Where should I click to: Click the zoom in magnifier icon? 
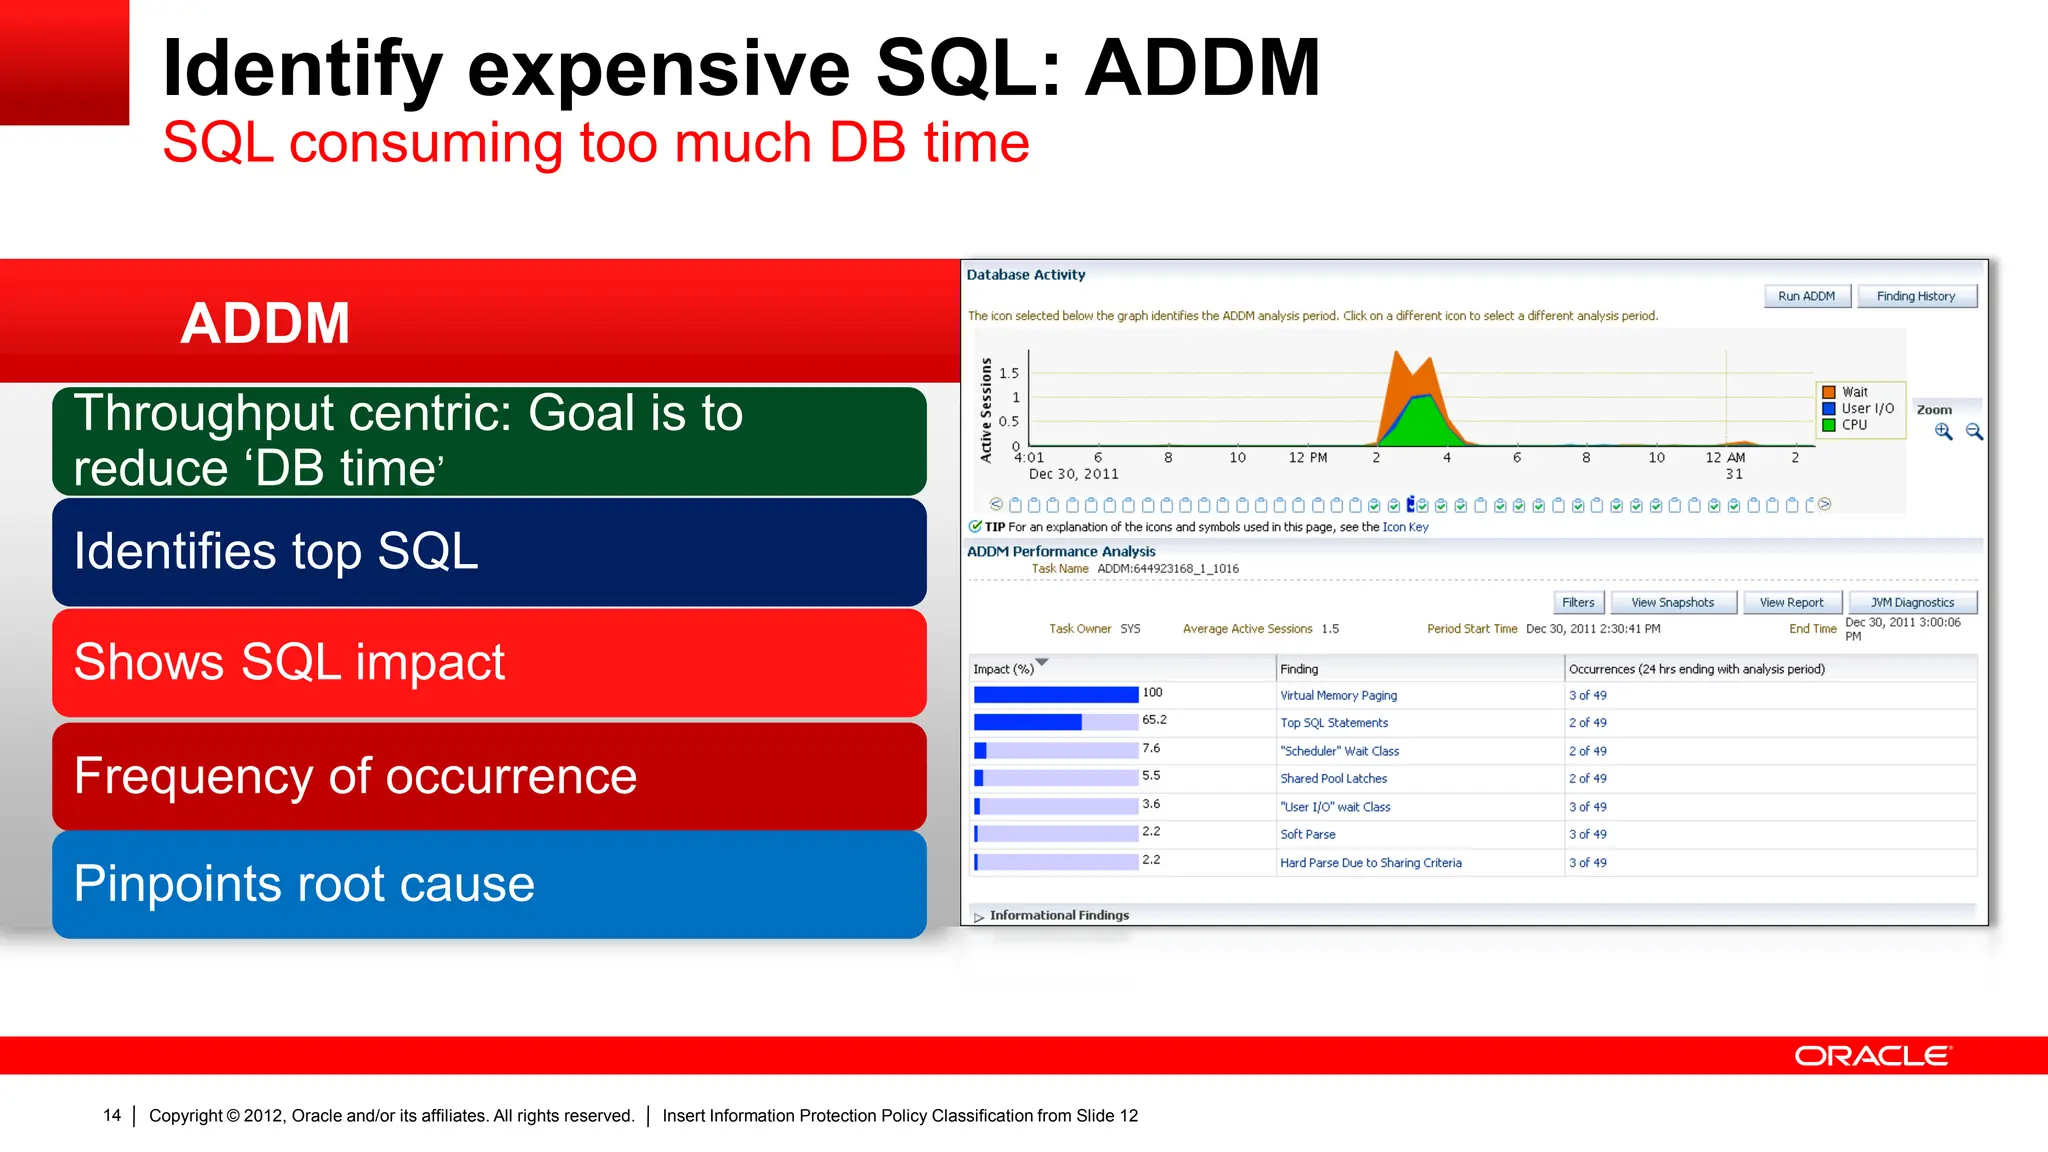pos(1943,431)
